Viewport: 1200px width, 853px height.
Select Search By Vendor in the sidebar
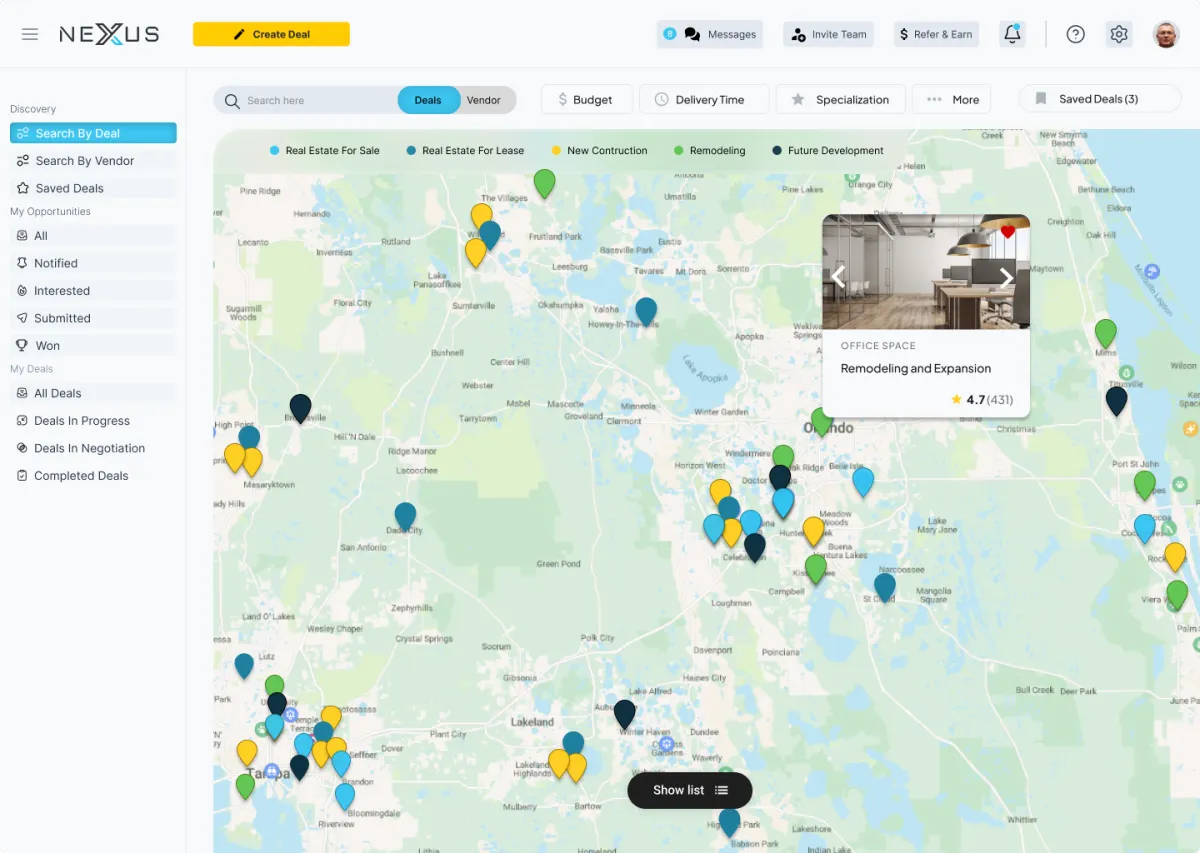click(x=93, y=160)
